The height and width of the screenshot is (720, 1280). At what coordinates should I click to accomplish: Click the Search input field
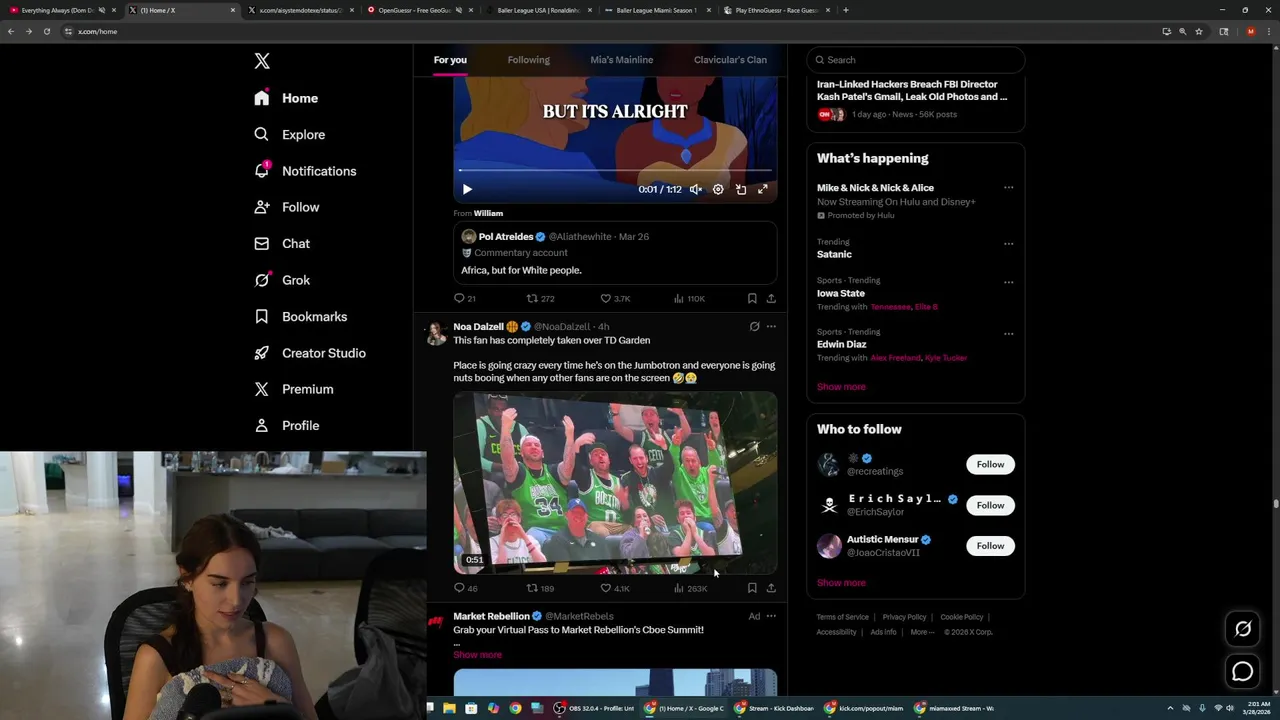(x=916, y=60)
